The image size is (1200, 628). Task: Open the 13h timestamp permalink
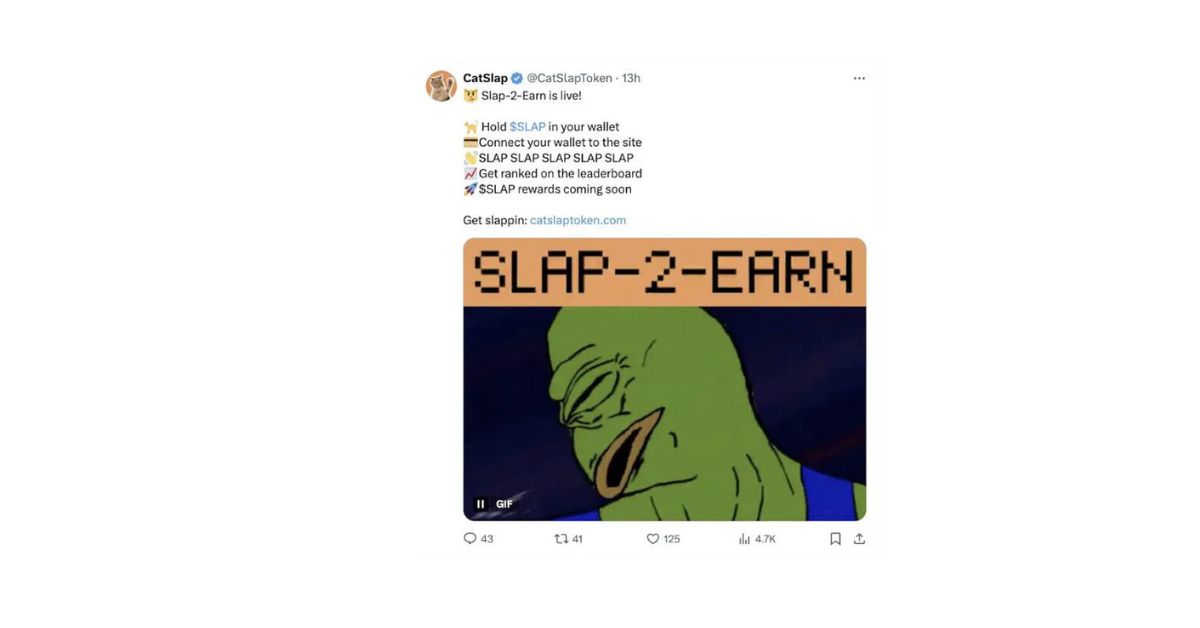click(x=631, y=78)
